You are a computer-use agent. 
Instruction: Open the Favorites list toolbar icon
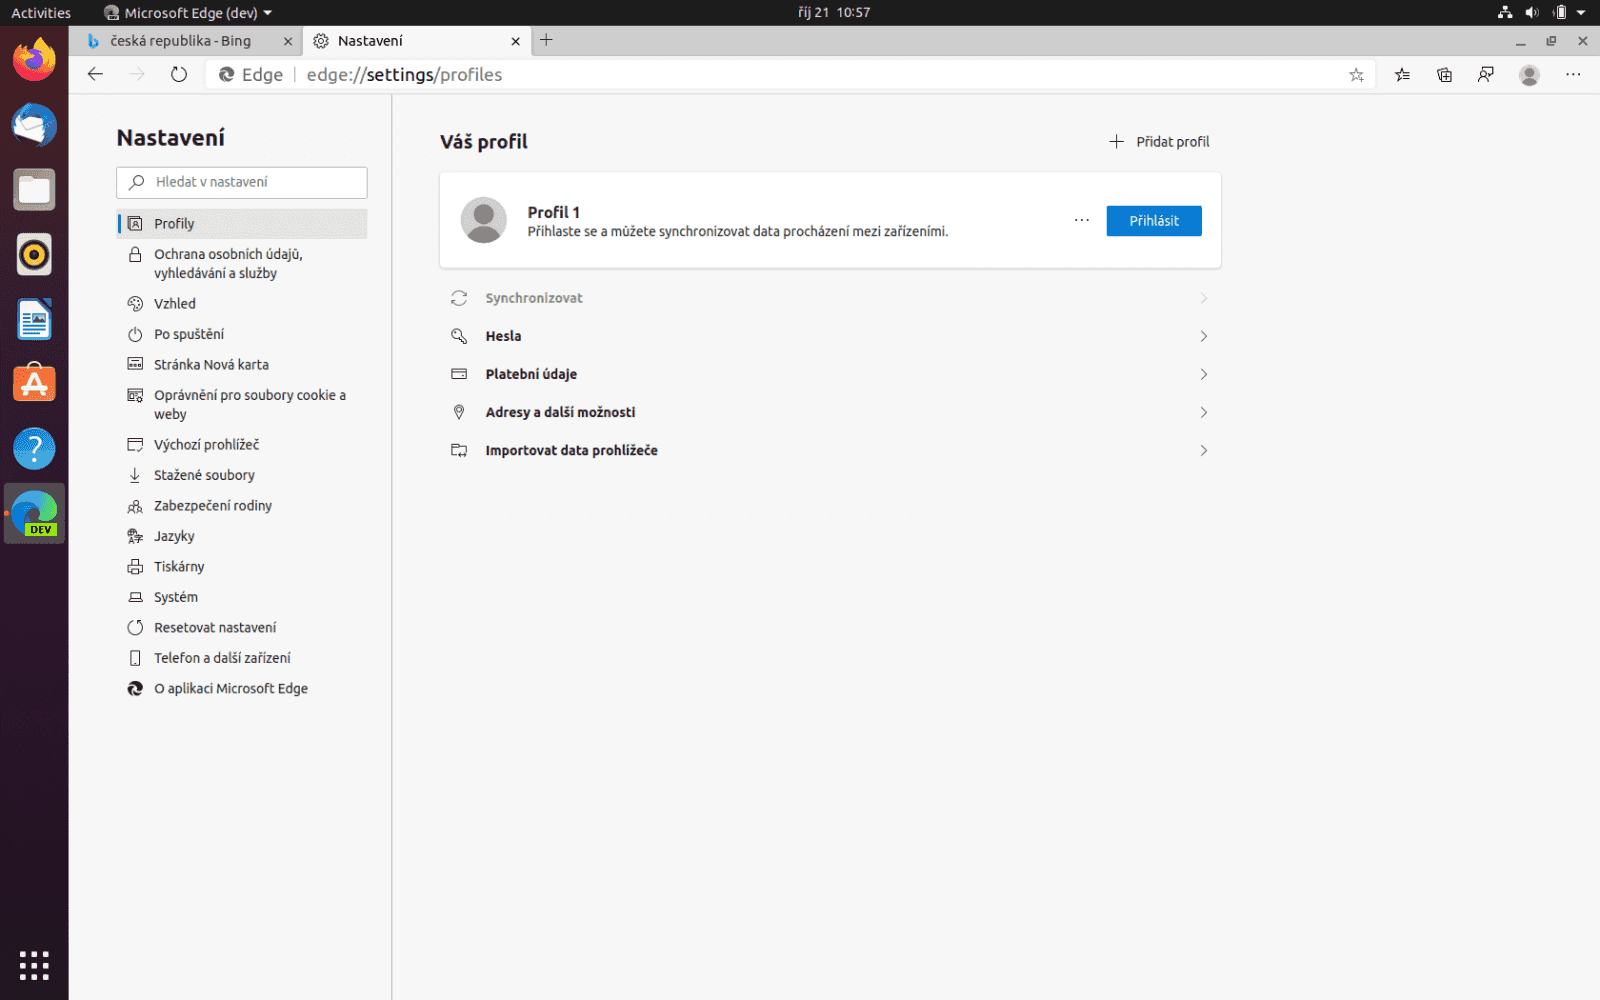[x=1402, y=74]
